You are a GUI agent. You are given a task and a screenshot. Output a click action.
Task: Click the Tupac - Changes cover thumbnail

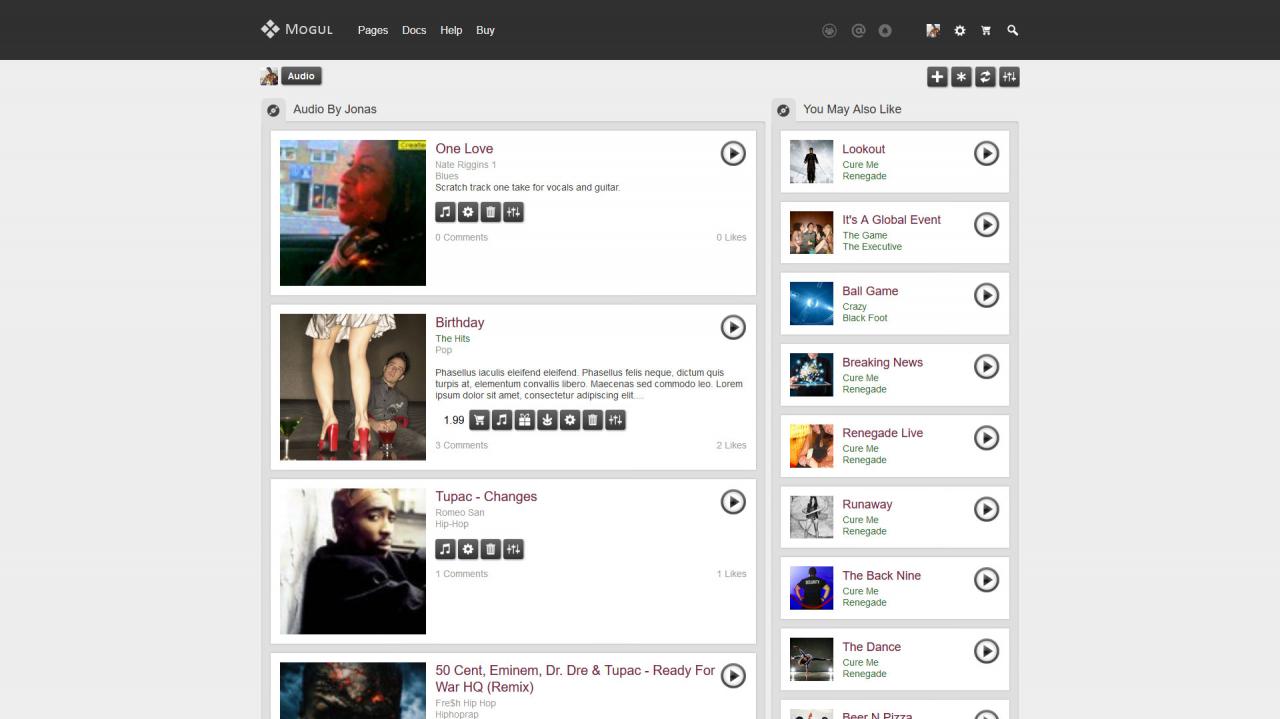tap(353, 561)
